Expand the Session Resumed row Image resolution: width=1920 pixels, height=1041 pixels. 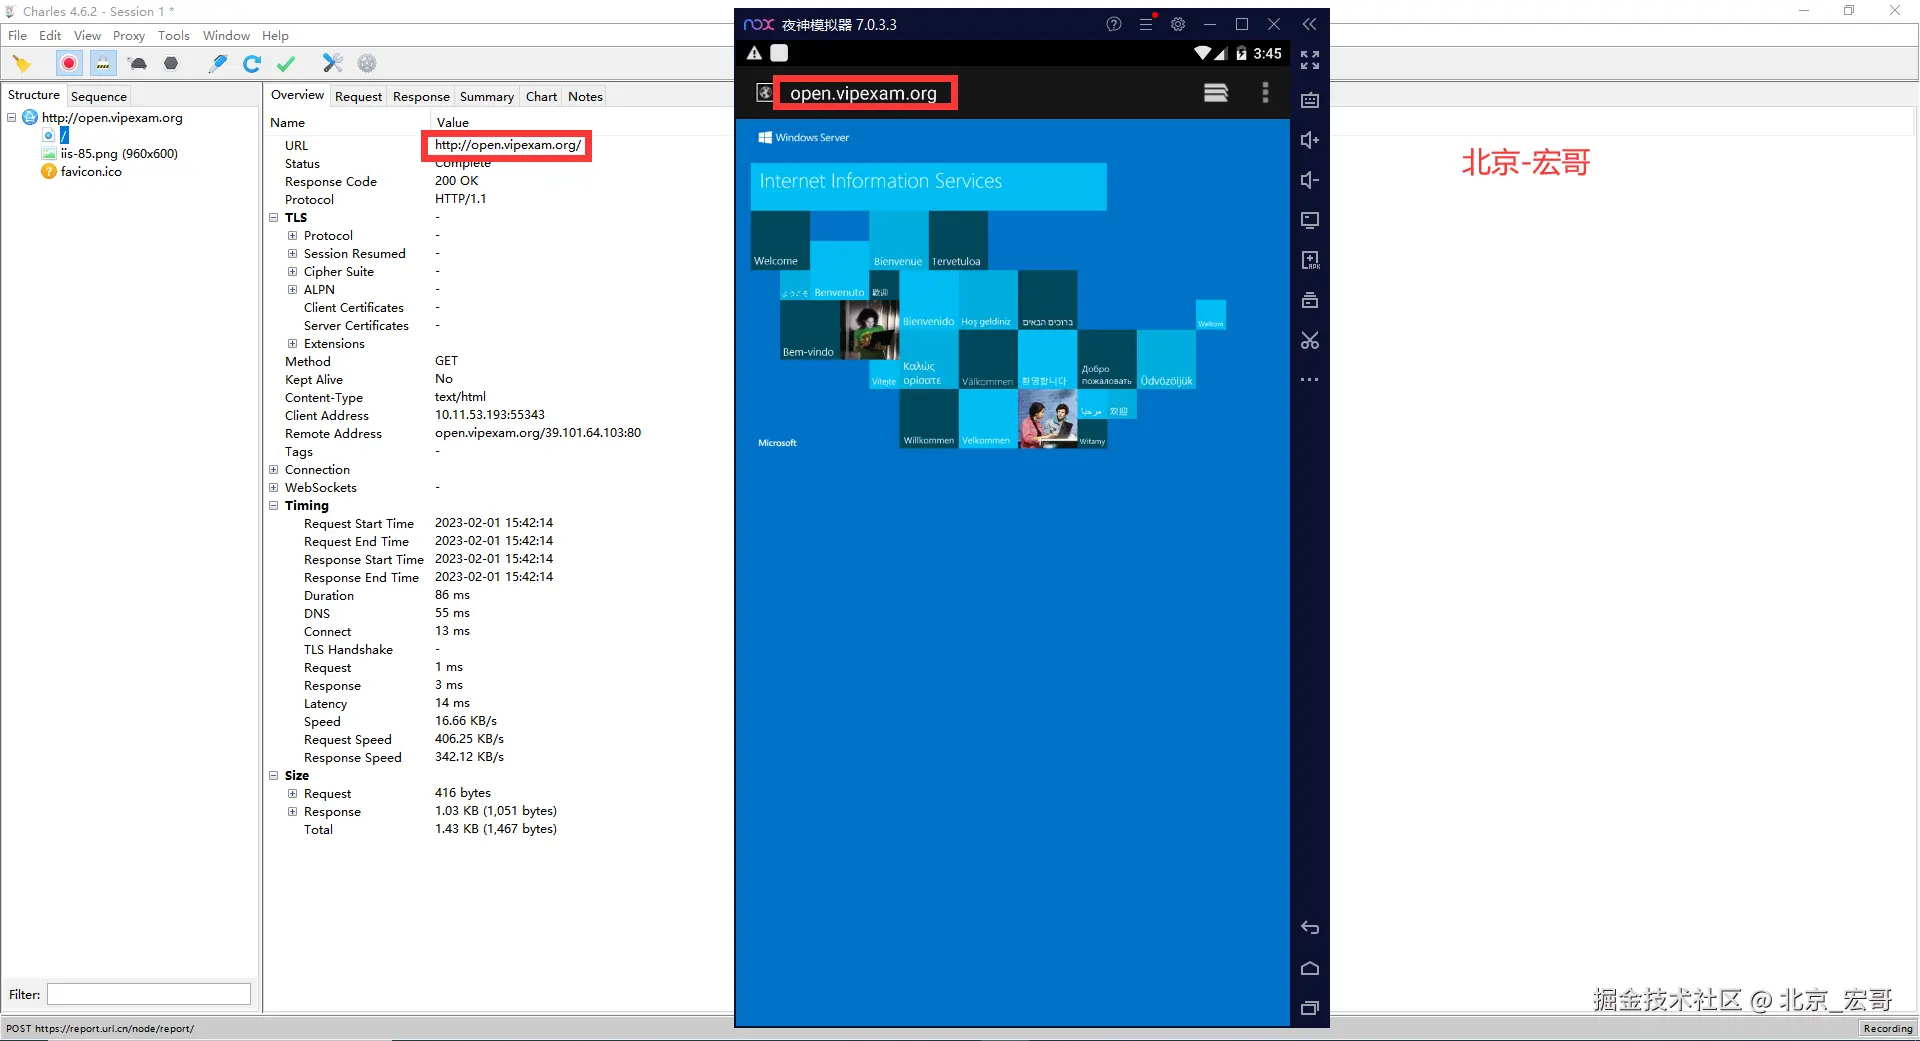coord(293,254)
